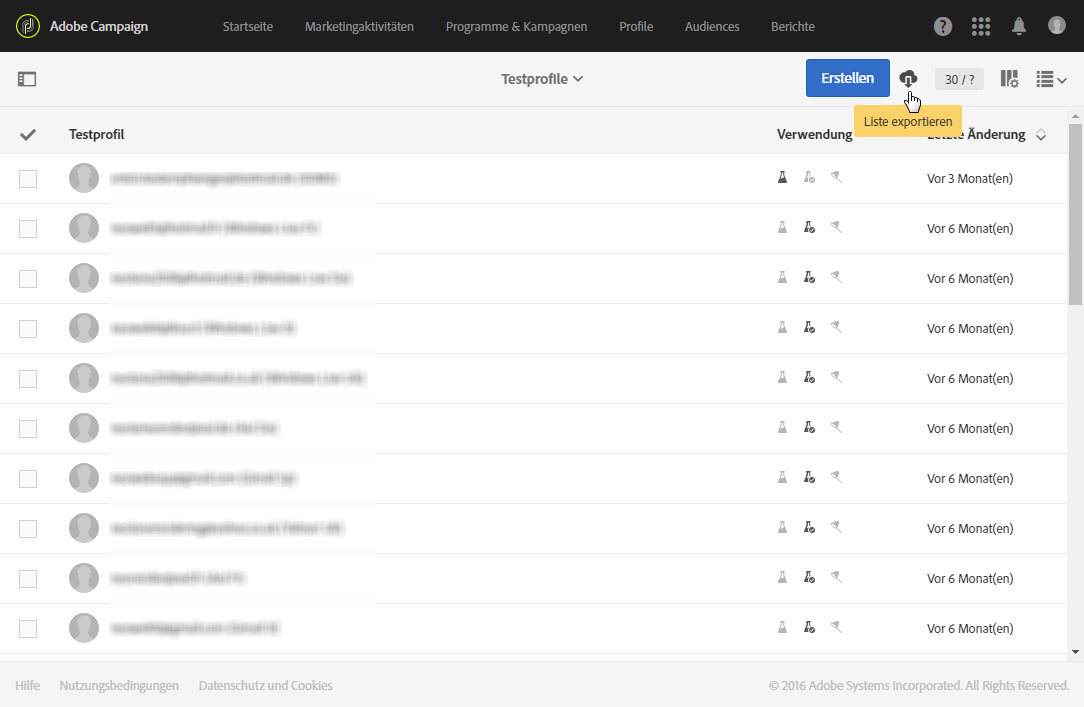1084x707 pixels.
Task: Click the Adobe Campaign logo icon
Action: click(x=28, y=26)
